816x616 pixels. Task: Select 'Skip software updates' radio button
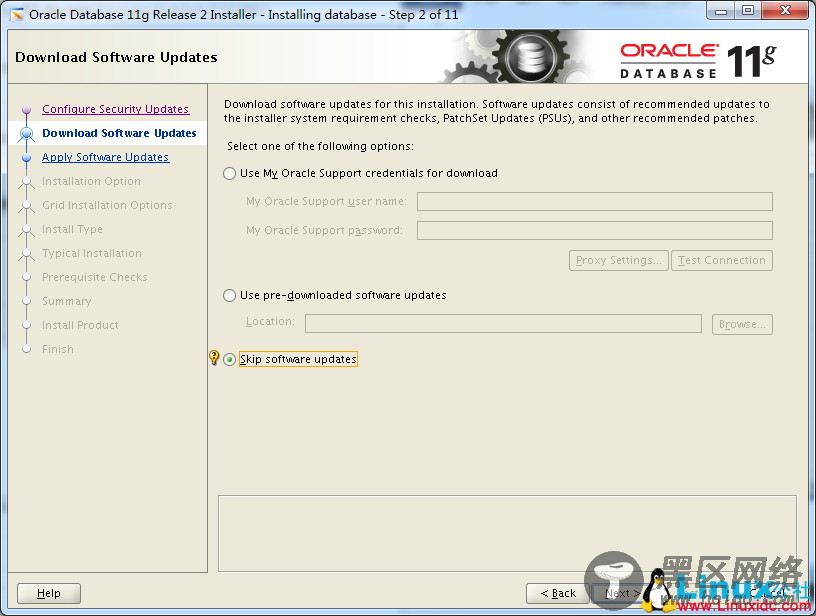pyautogui.click(x=230, y=360)
